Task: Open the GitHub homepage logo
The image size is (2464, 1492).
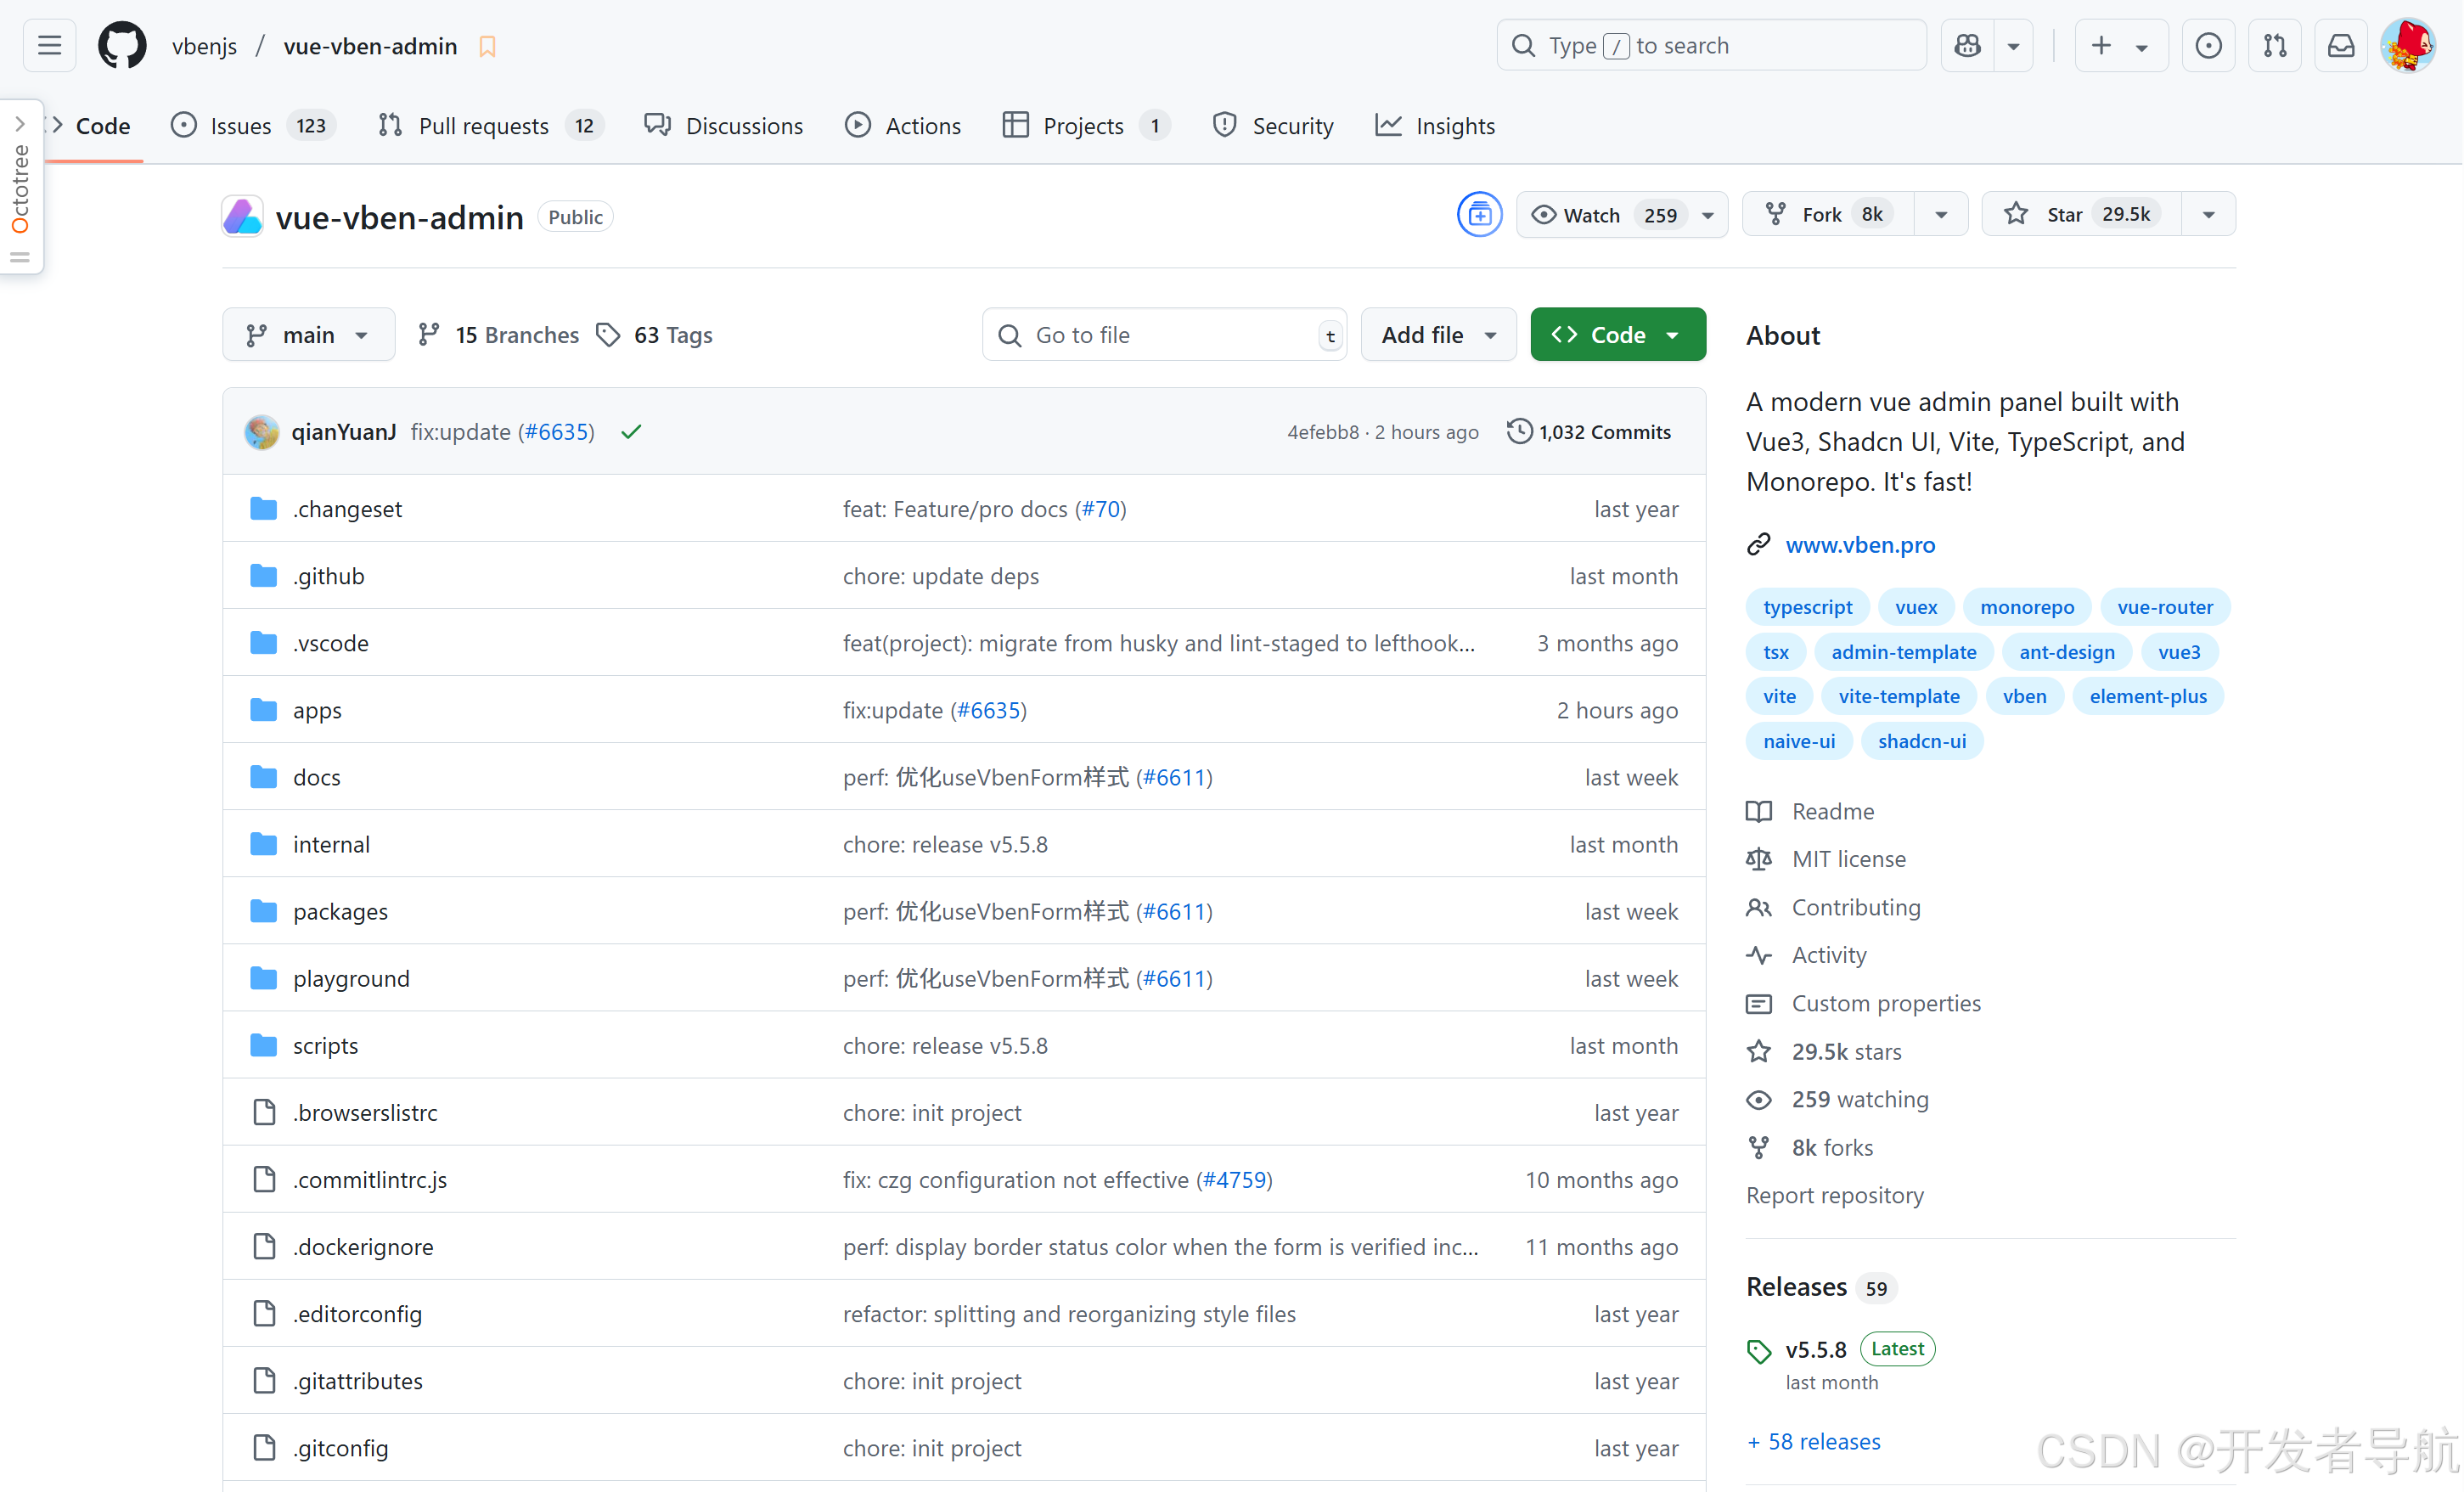Action: [x=122, y=46]
